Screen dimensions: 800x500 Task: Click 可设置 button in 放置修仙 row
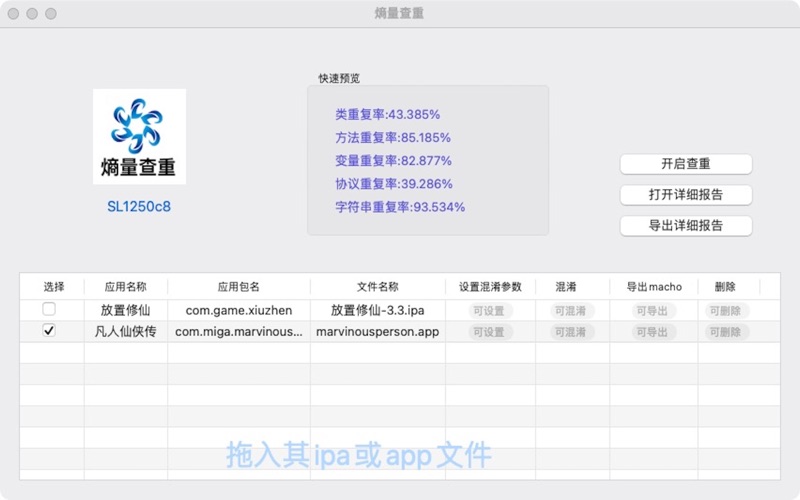click(489, 311)
